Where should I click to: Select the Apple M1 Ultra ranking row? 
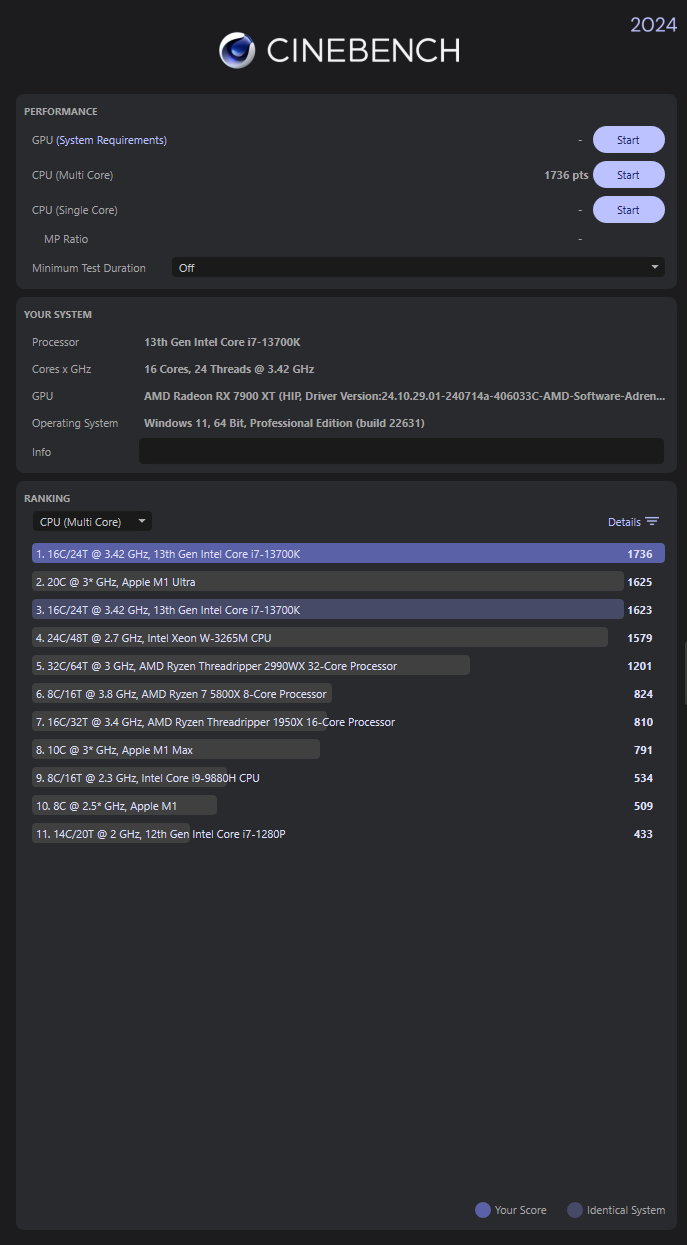click(348, 582)
